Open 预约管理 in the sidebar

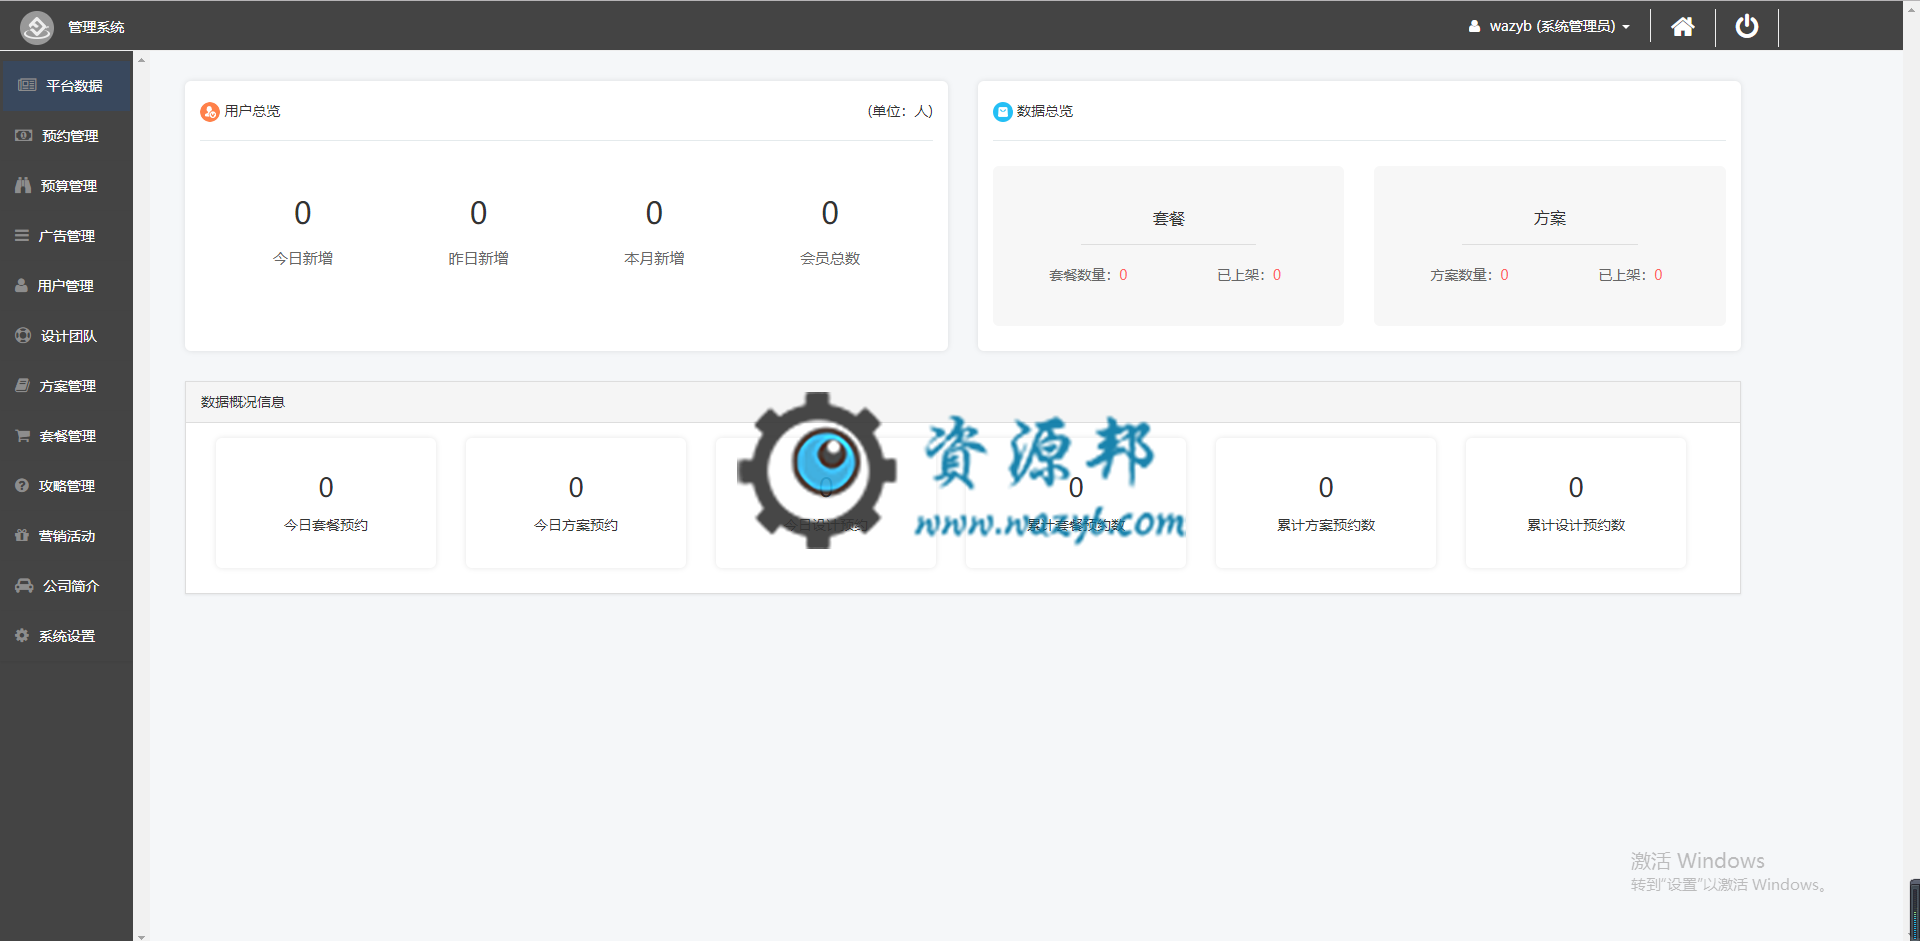coord(66,136)
